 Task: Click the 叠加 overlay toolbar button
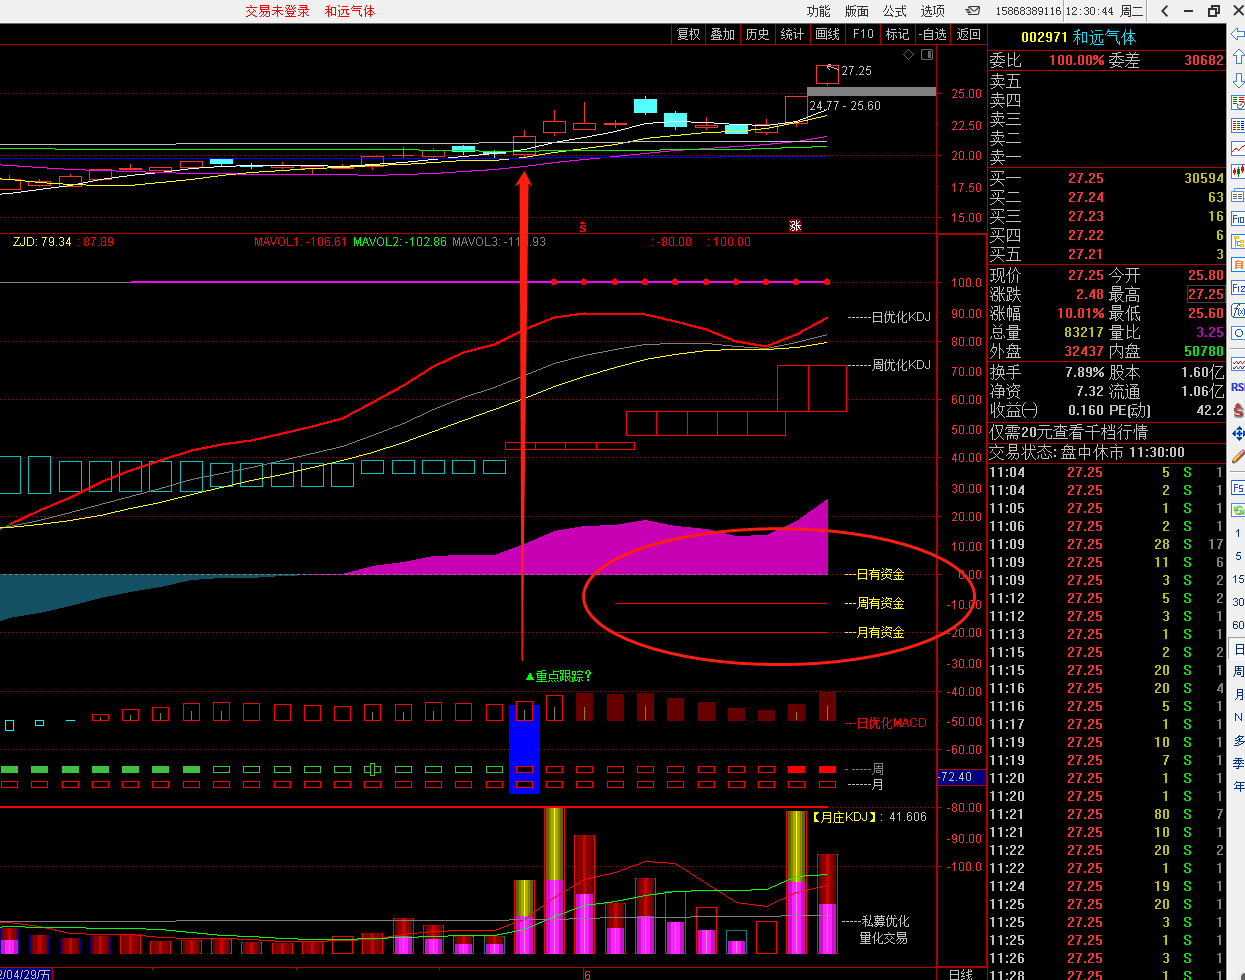click(x=723, y=34)
